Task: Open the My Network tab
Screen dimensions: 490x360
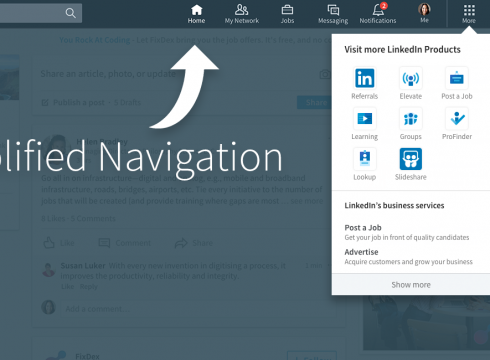Action: point(242,14)
